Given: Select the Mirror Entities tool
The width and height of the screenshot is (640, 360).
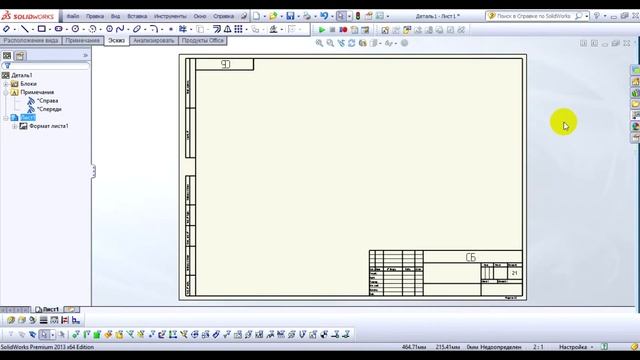Looking at the screenshot, I should [x=227, y=29].
